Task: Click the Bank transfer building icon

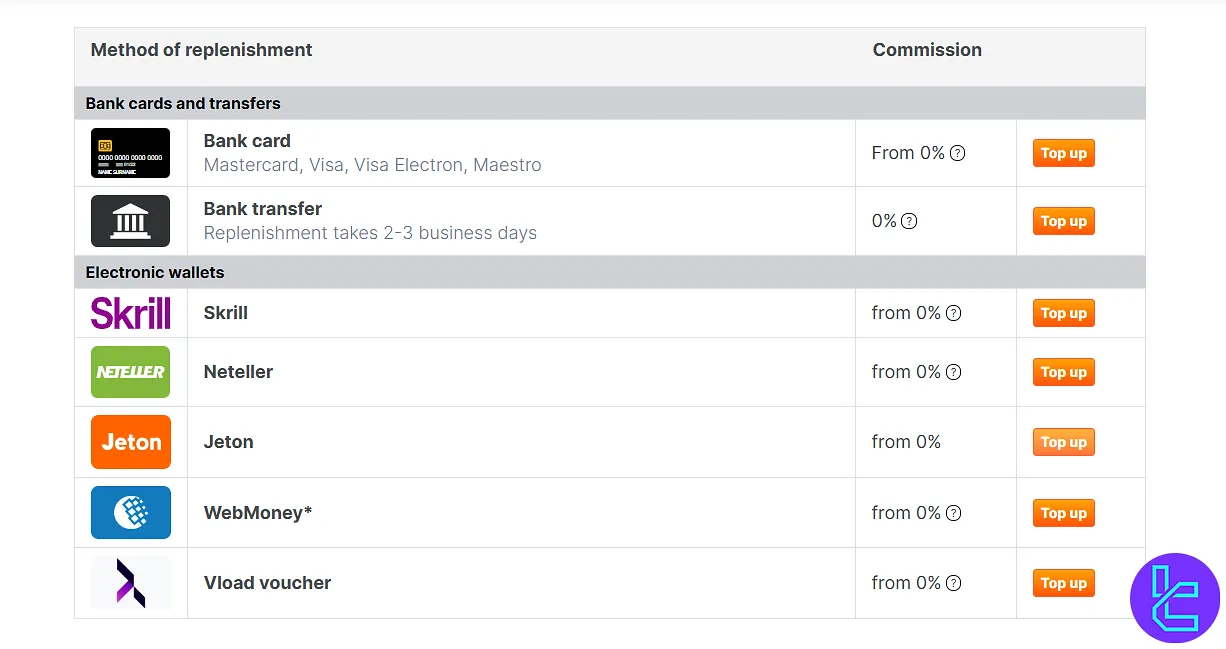Action: tap(130, 221)
